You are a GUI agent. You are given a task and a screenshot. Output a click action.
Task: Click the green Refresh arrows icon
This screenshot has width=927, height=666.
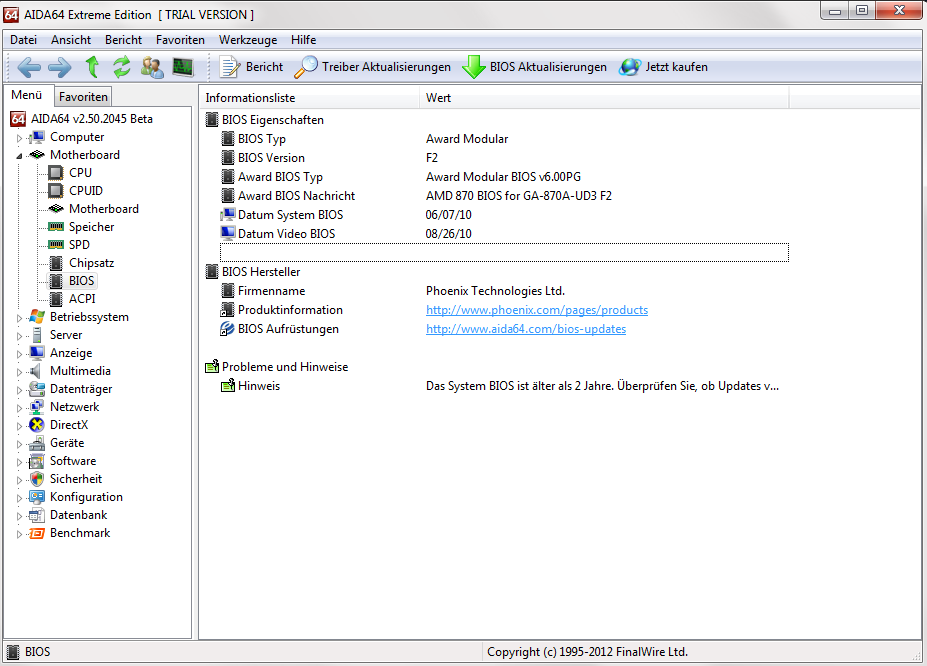122,67
